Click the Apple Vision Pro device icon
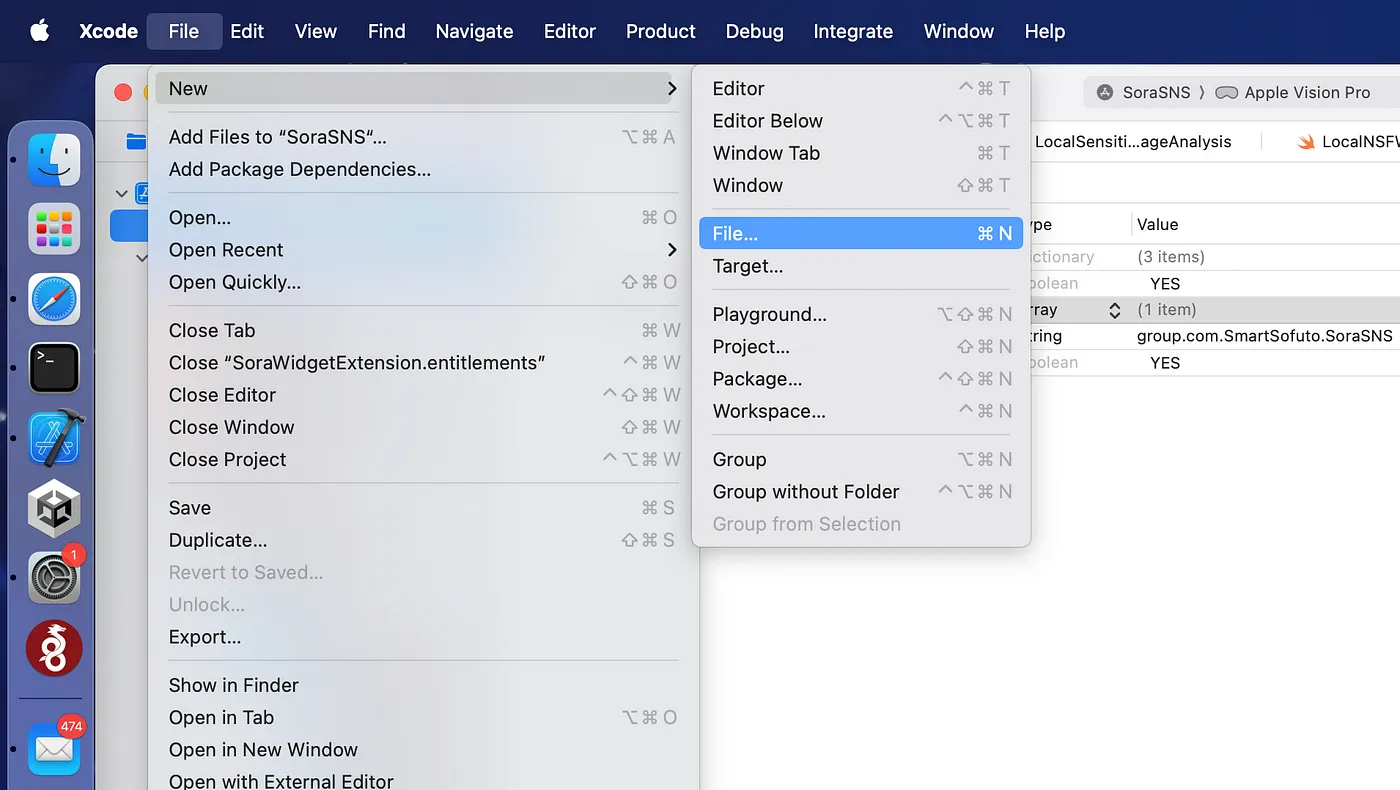 [1226, 92]
